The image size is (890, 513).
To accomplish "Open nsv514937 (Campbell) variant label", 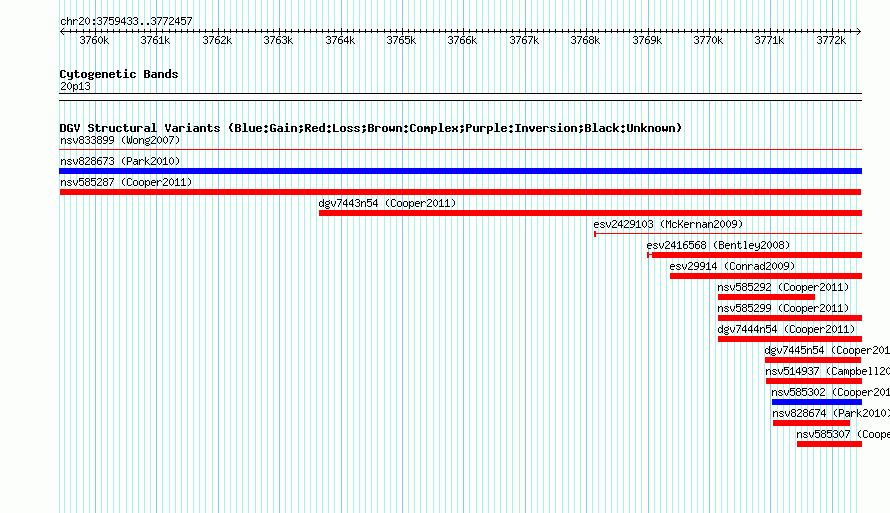I will coord(828,371).
